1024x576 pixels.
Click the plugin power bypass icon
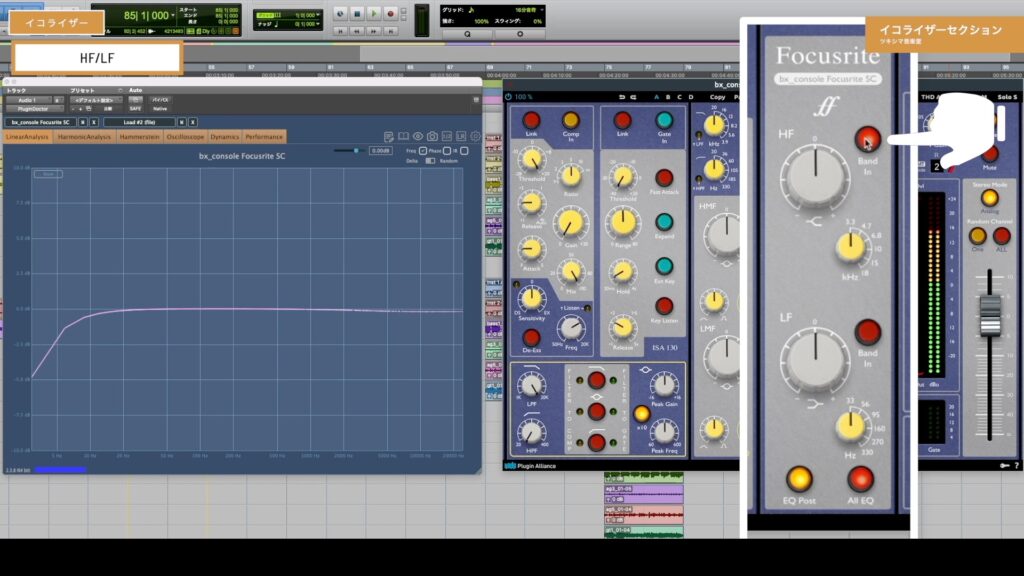(508, 97)
